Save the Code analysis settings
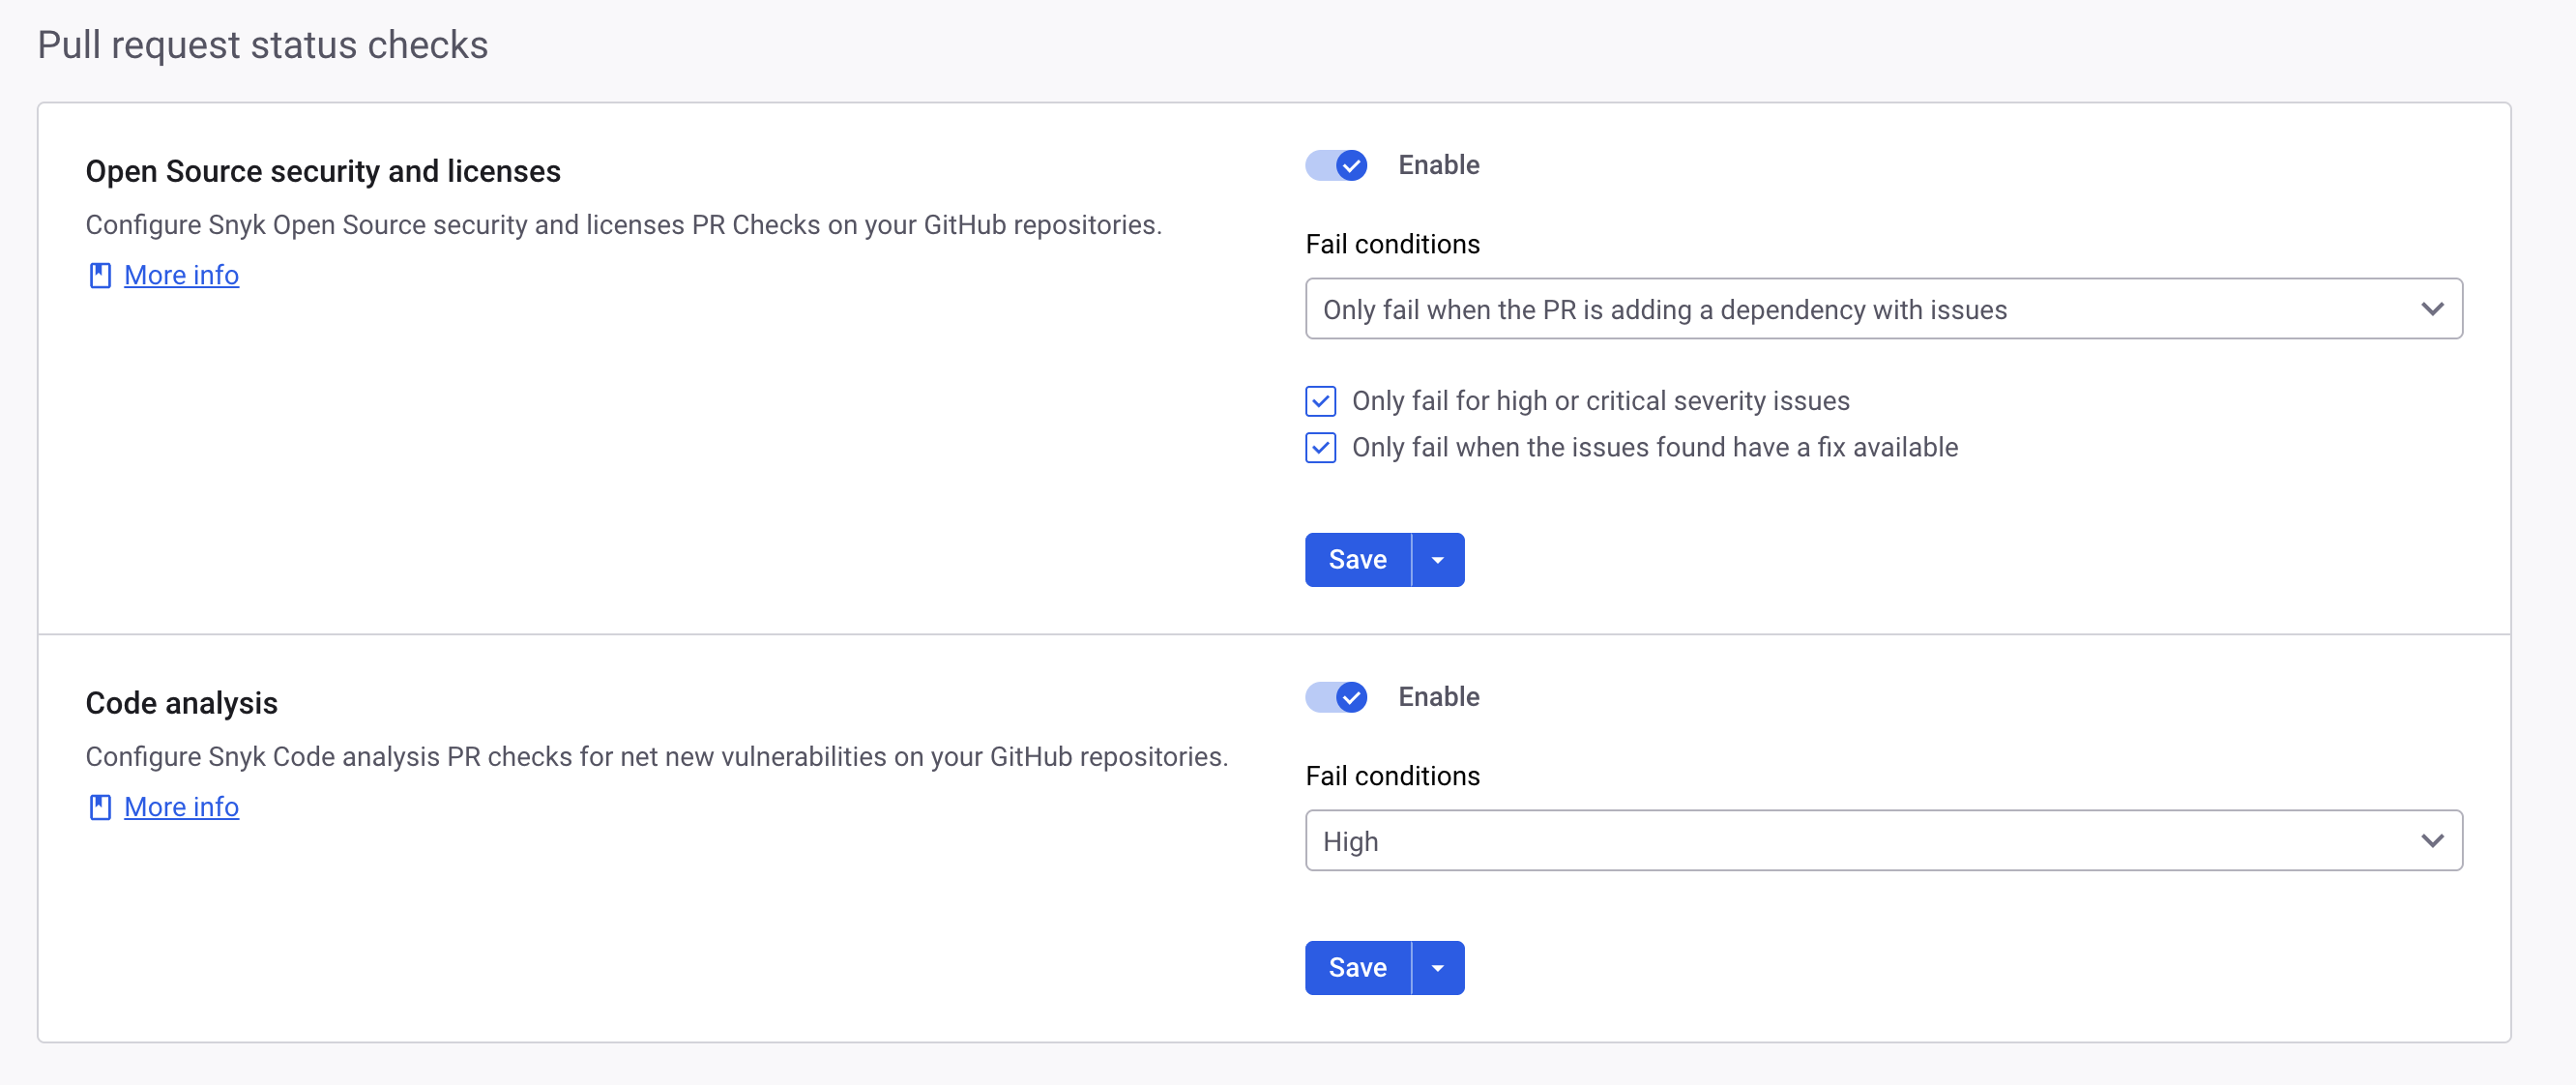 coord(1358,968)
